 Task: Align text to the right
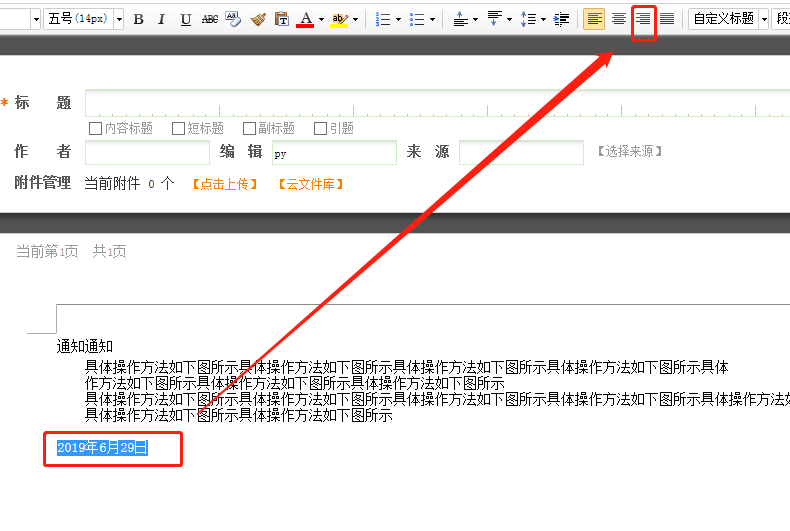click(x=644, y=19)
